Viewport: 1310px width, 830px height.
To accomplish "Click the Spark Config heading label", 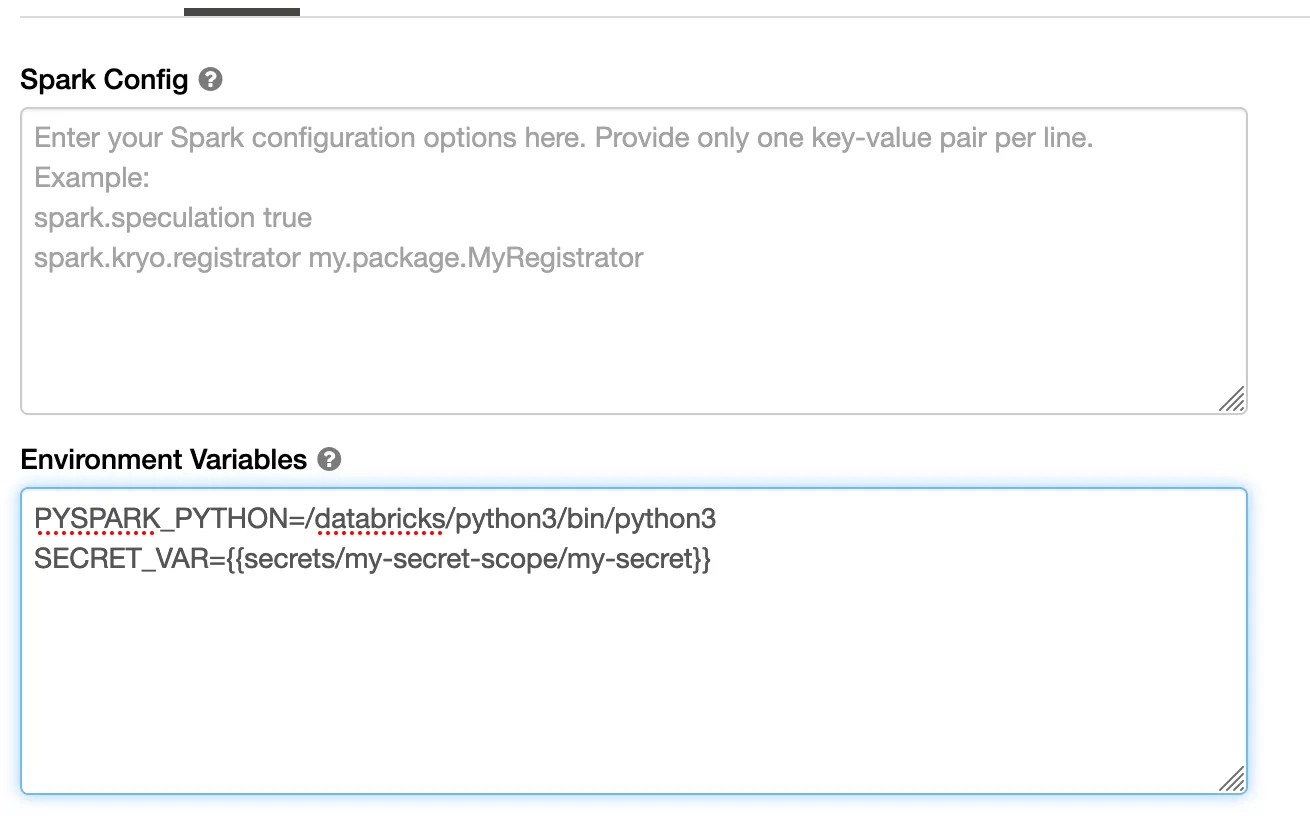I will pyautogui.click(x=104, y=80).
